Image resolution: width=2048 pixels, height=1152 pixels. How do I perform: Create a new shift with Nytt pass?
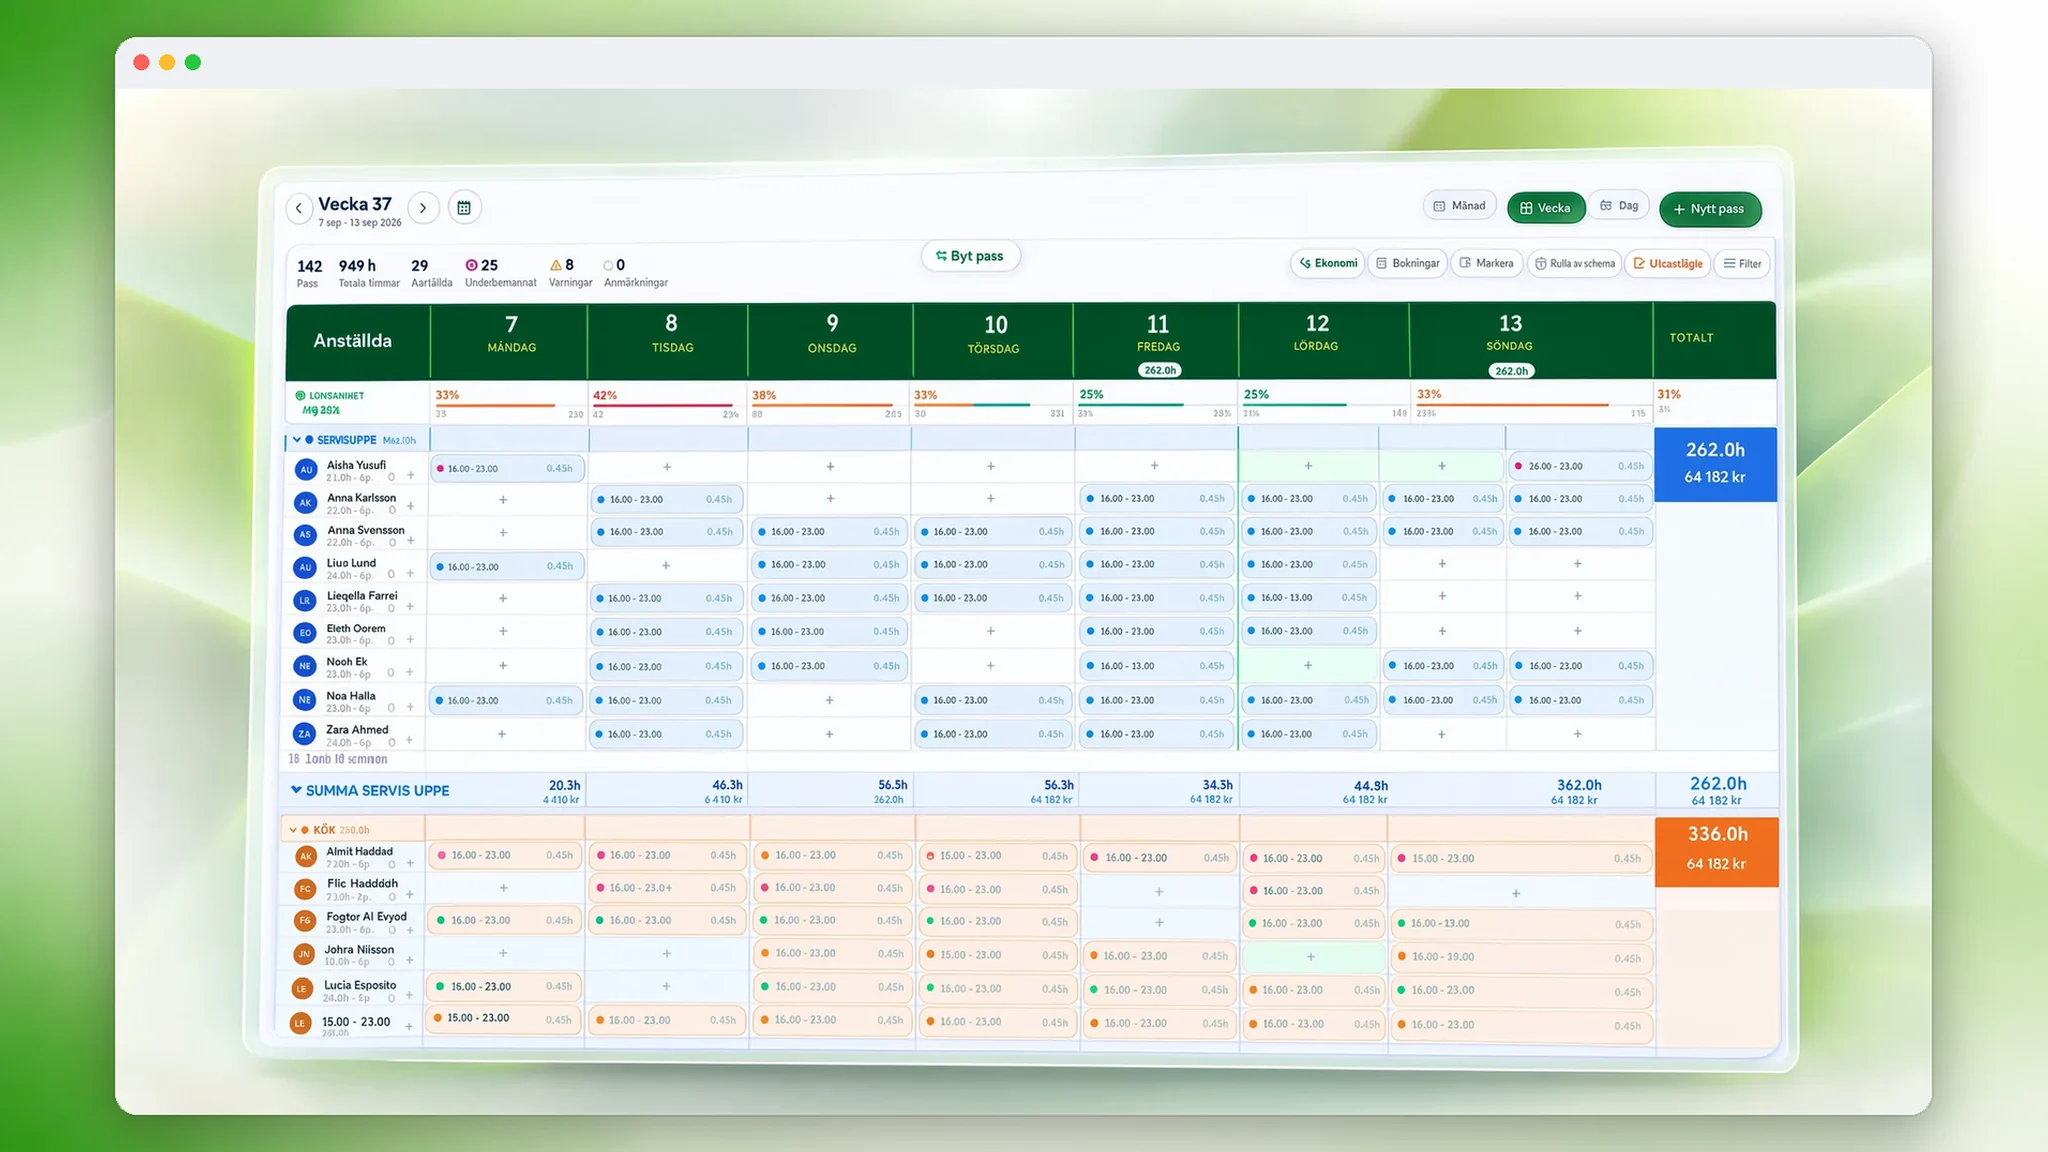1710,209
